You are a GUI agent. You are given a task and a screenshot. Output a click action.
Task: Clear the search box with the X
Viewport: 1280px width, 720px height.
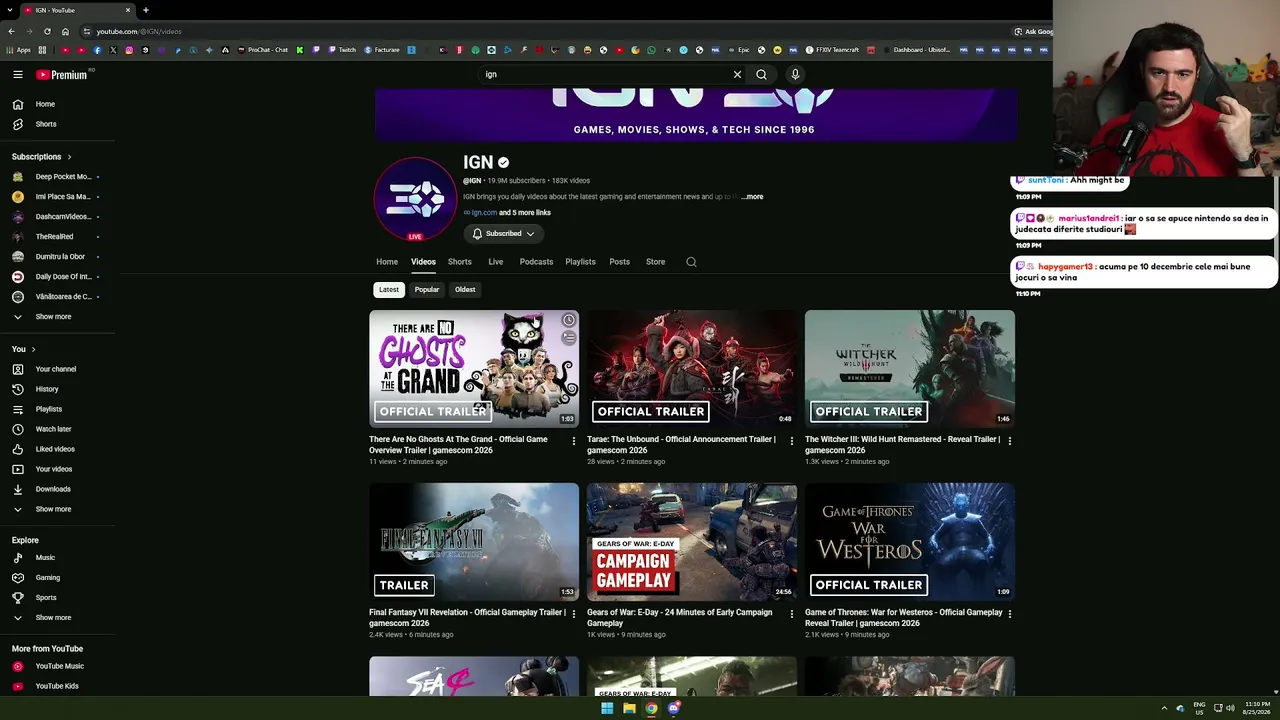pyautogui.click(x=737, y=74)
